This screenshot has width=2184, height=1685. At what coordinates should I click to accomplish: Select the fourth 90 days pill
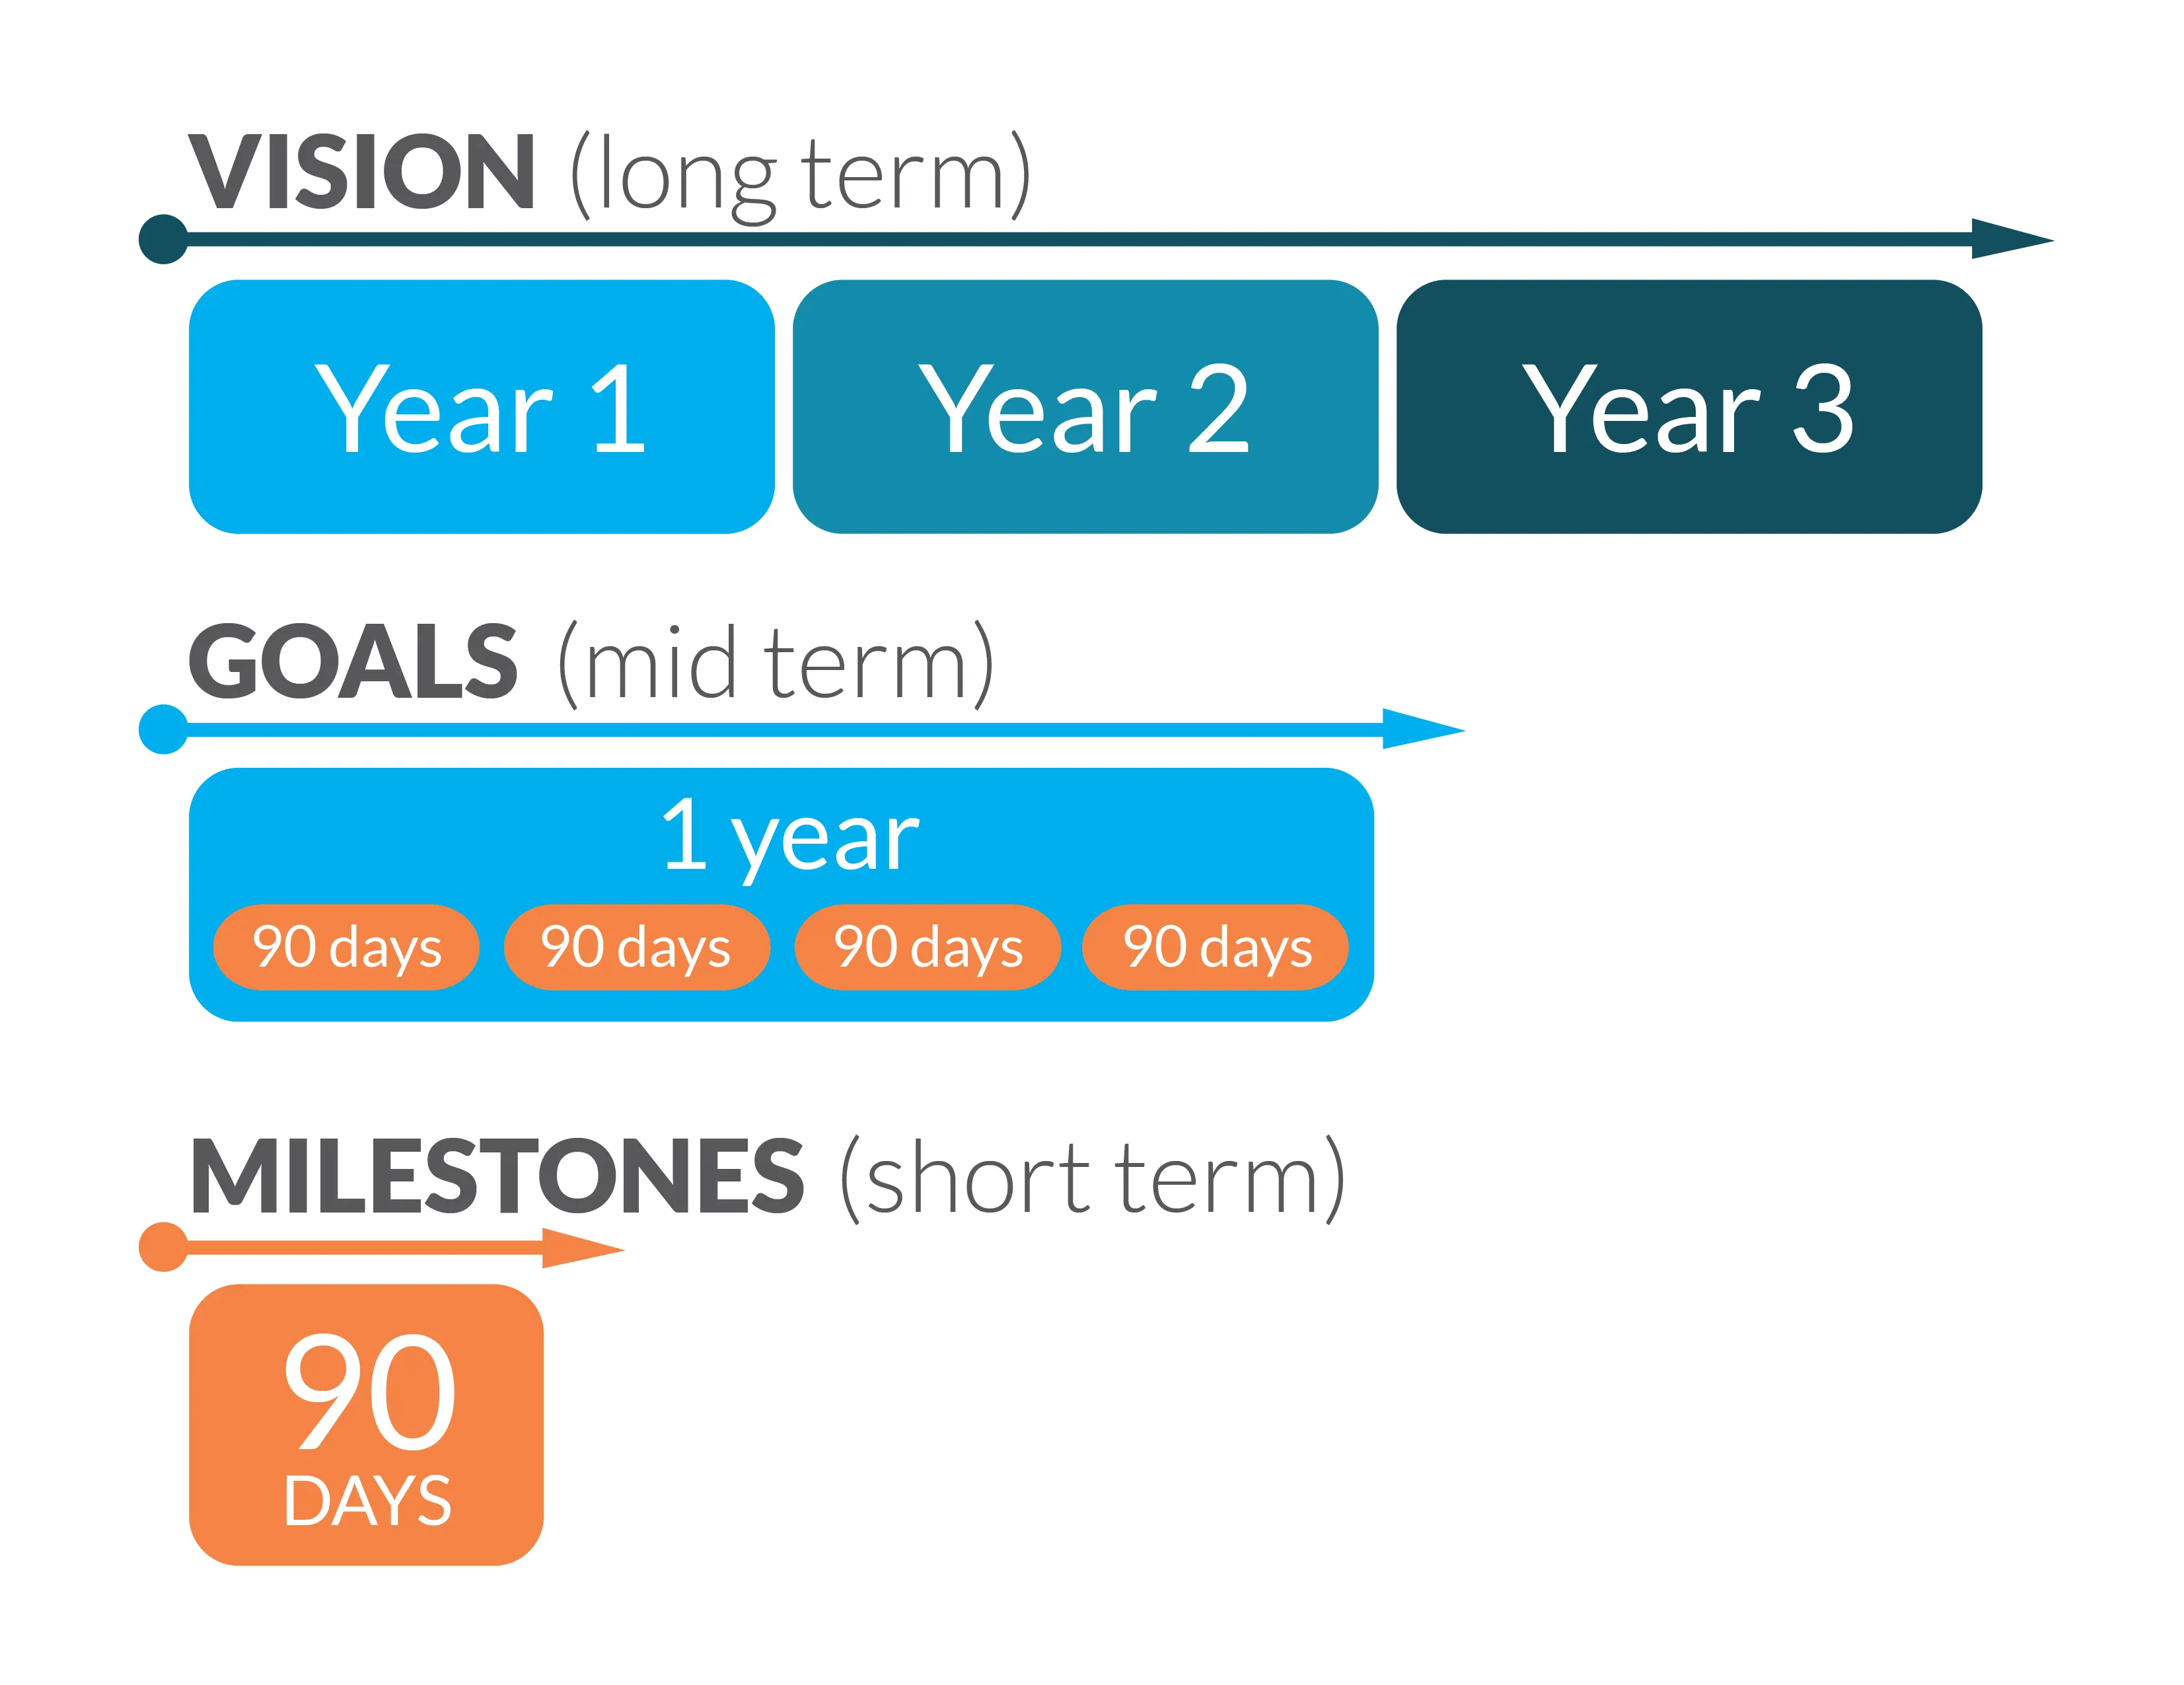point(1215,947)
